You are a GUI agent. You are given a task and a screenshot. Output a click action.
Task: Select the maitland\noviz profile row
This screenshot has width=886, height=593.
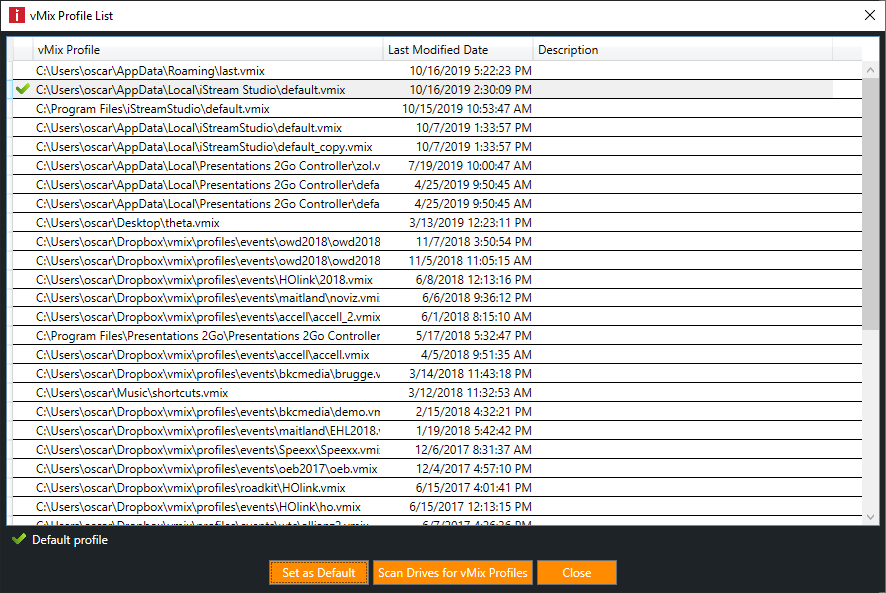point(437,298)
